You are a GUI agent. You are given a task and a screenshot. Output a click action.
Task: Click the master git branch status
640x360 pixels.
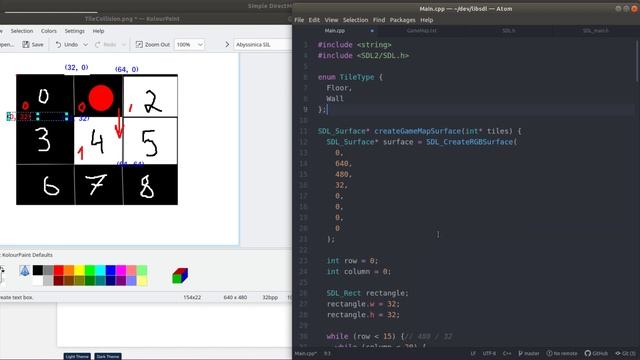(x=529, y=353)
